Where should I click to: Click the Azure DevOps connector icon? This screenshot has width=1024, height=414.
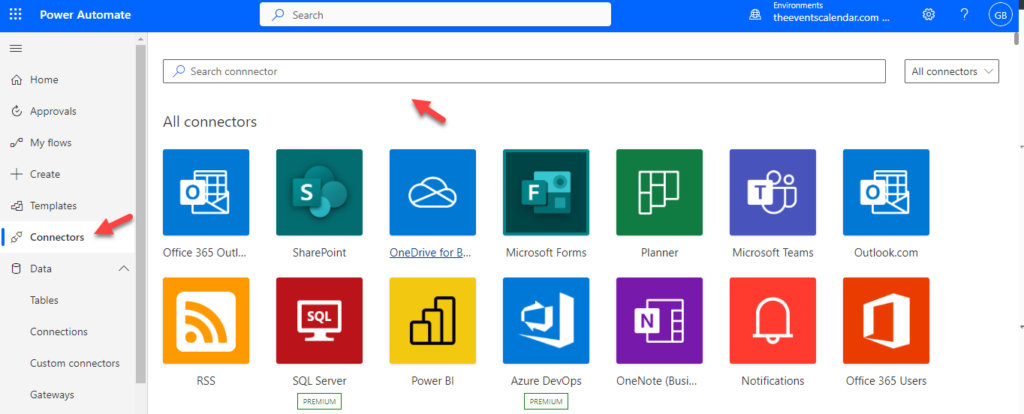(546, 320)
